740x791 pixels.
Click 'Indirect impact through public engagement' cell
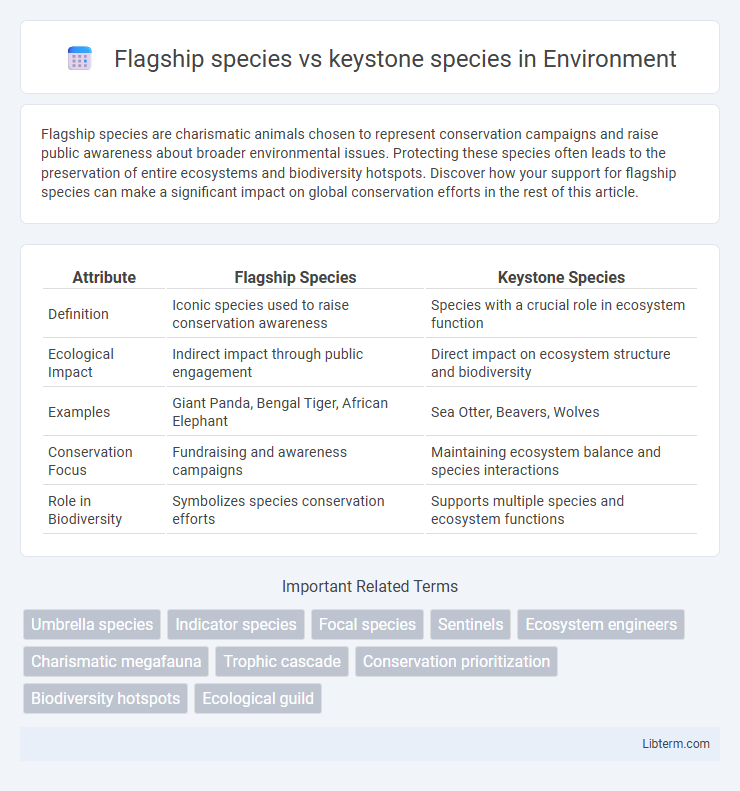(x=295, y=363)
